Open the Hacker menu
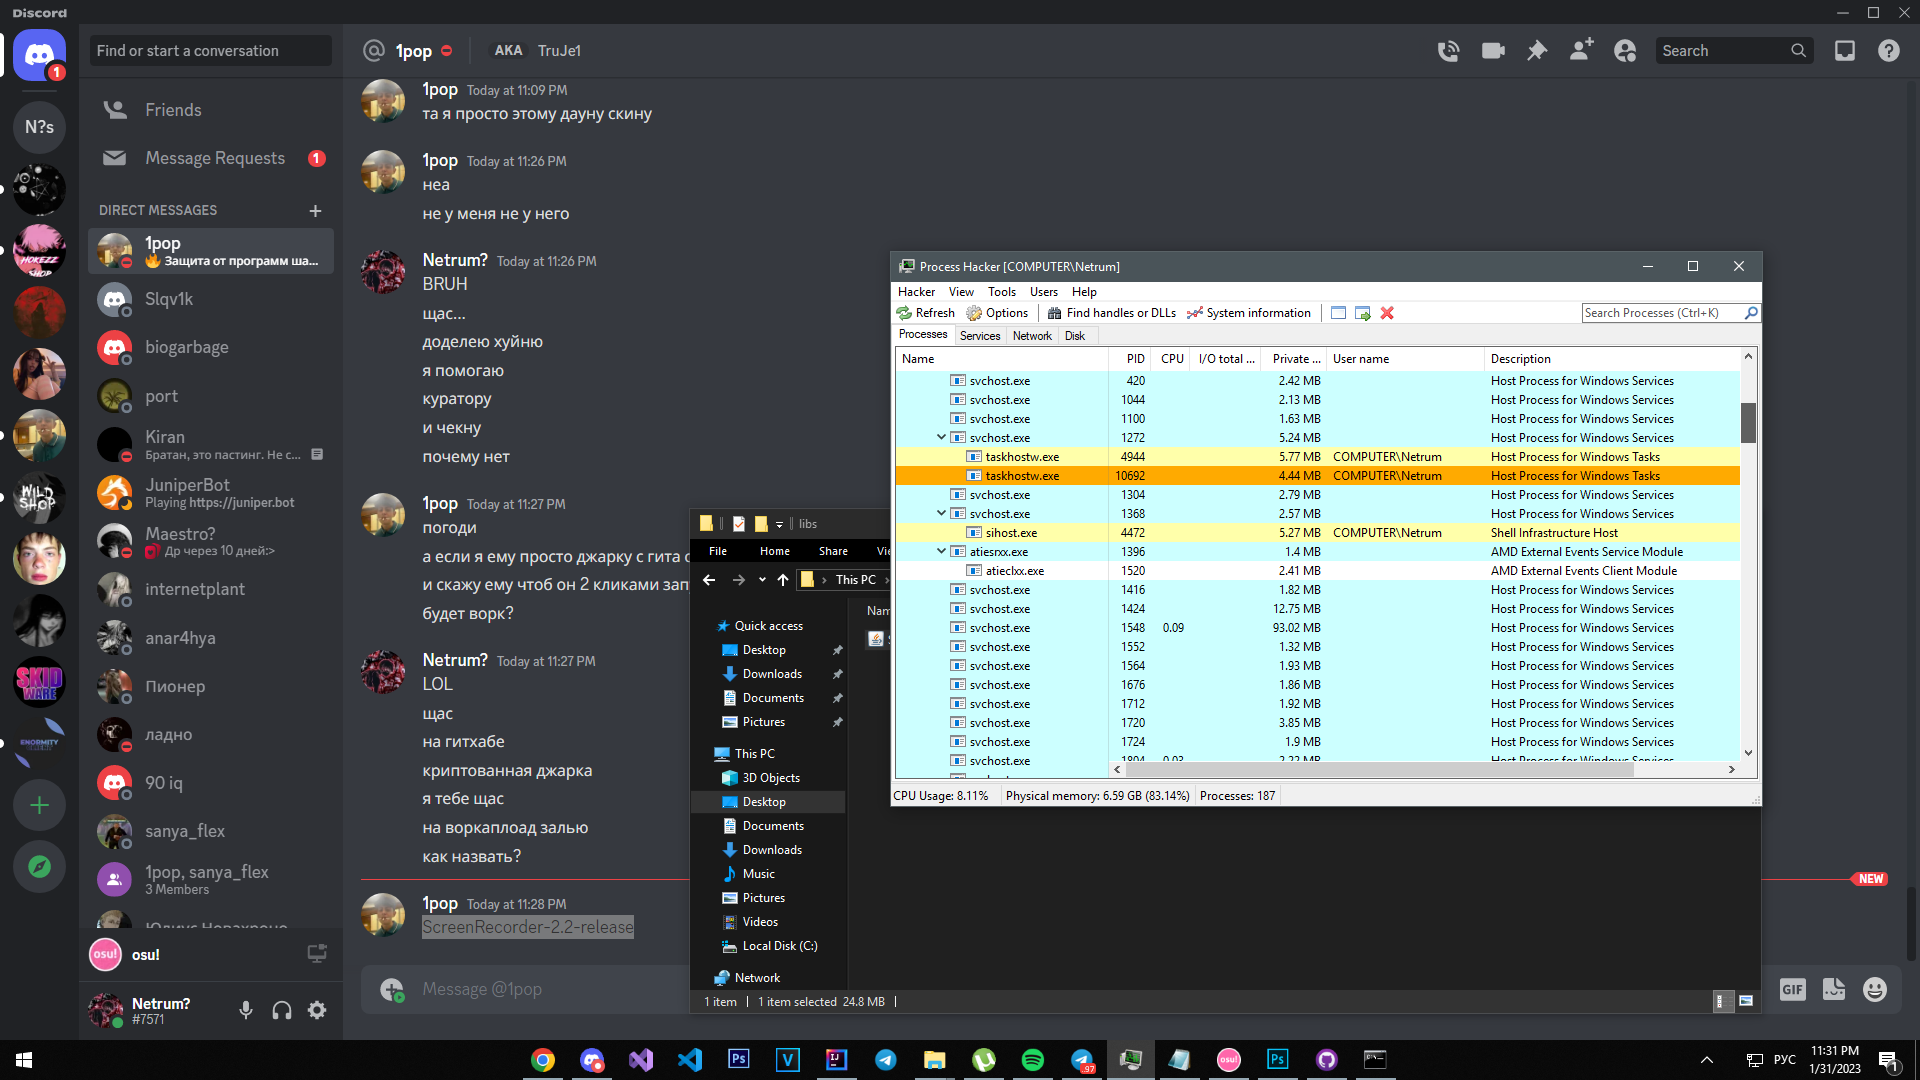This screenshot has height=1080, width=1920. 916,292
